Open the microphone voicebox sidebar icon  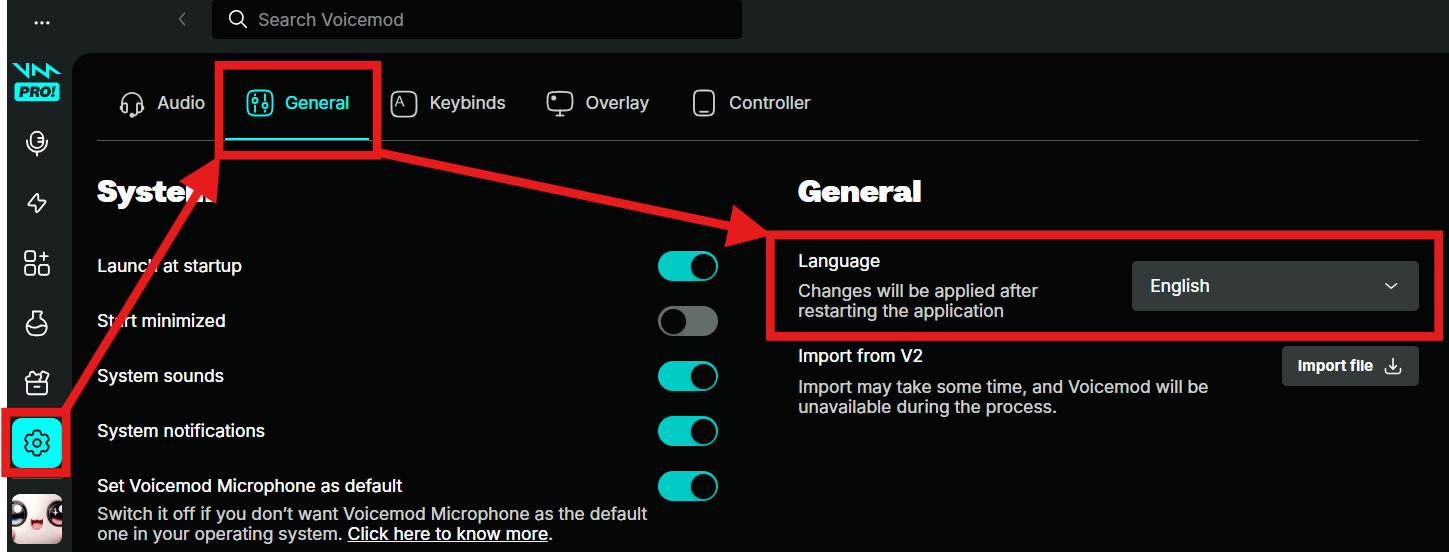click(x=37, y=143)
